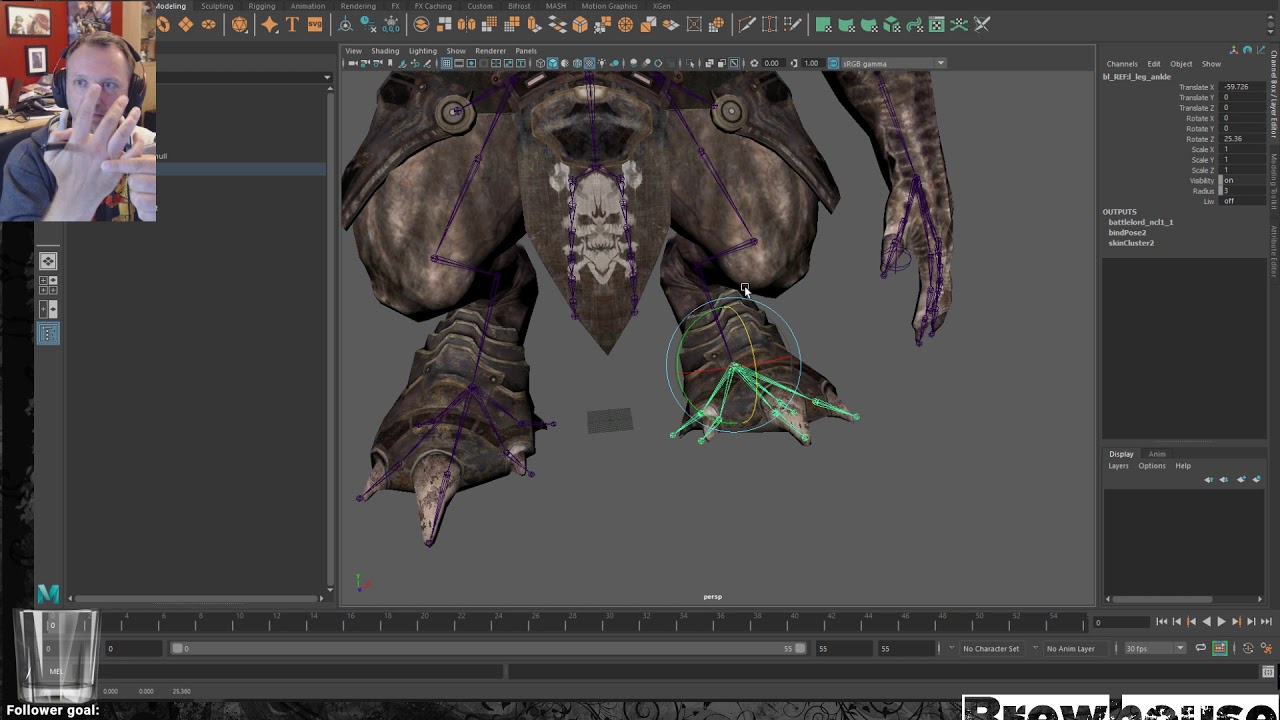Toggle the auto keyframe icon
Viewport: 1280px width, 720px height.
[1220, 648]
